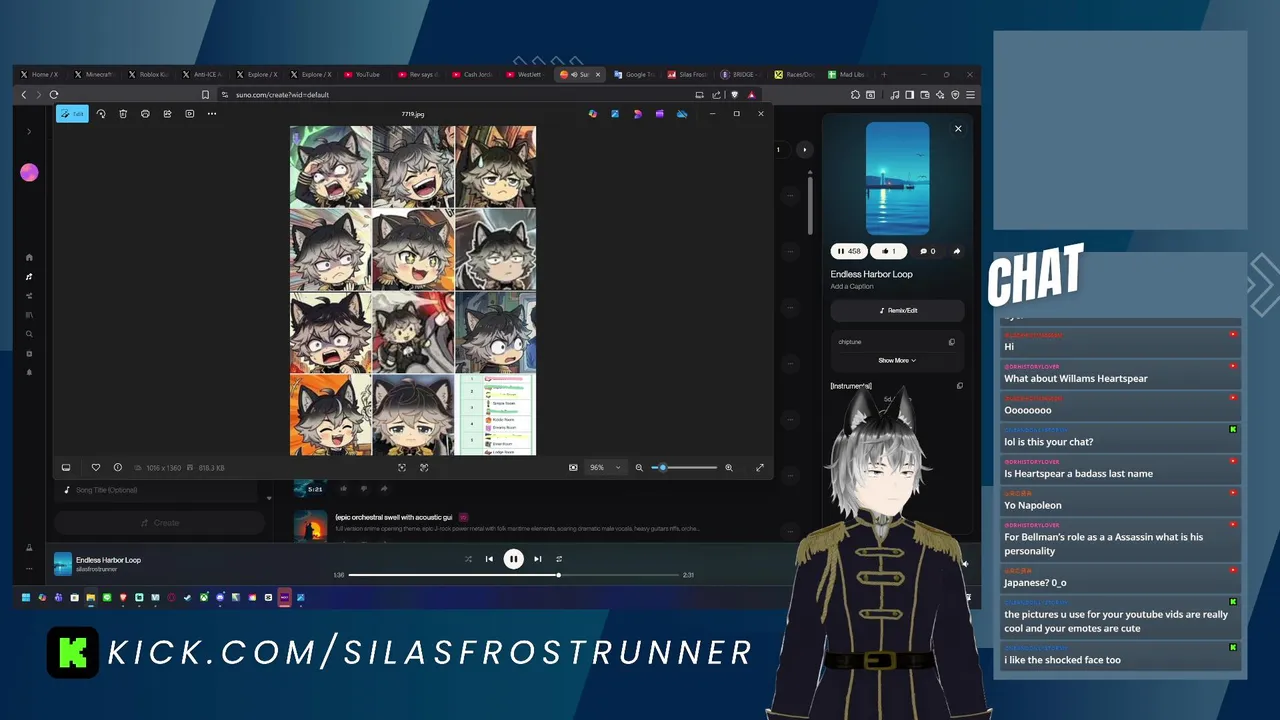The height and width of the screenshot is (720, 1280).
Task: Go back in browser history
Action: tap(24, 95)
